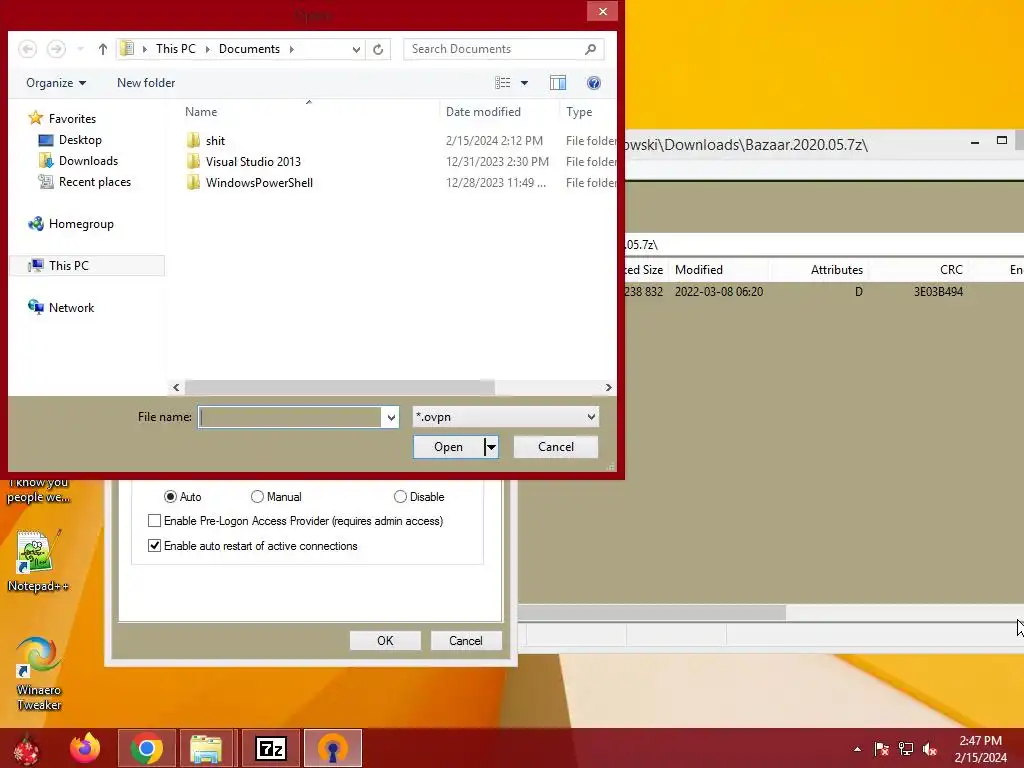The image size is (1024, 768).
Task: Focus the Search Documents box
Action: pyautogui.click(x=494, y=49)
